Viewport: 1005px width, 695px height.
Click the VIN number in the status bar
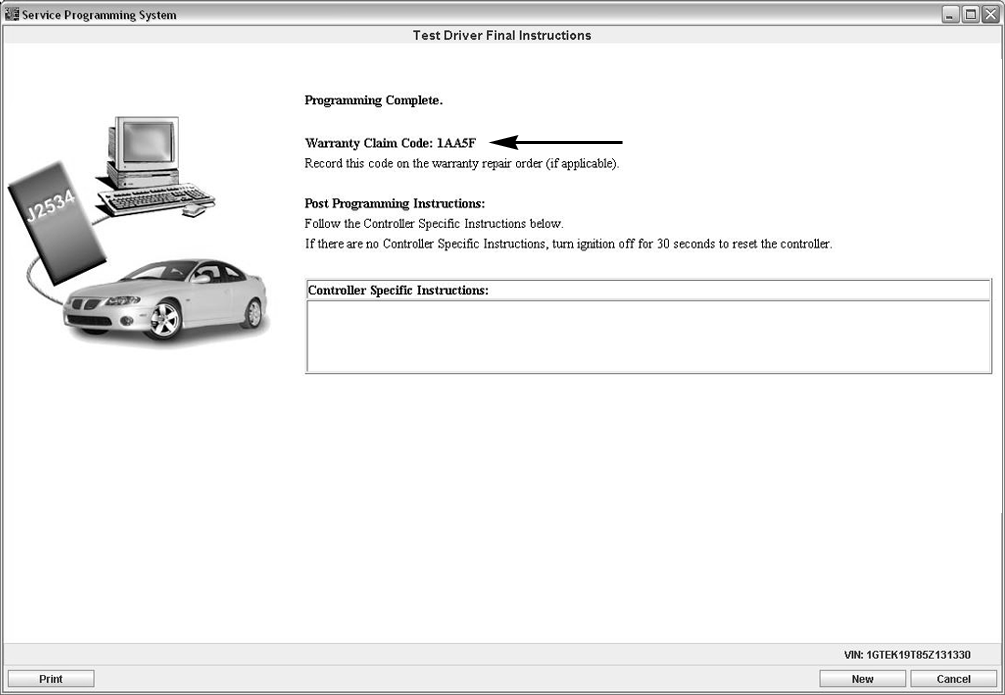(x=906, y=655)
